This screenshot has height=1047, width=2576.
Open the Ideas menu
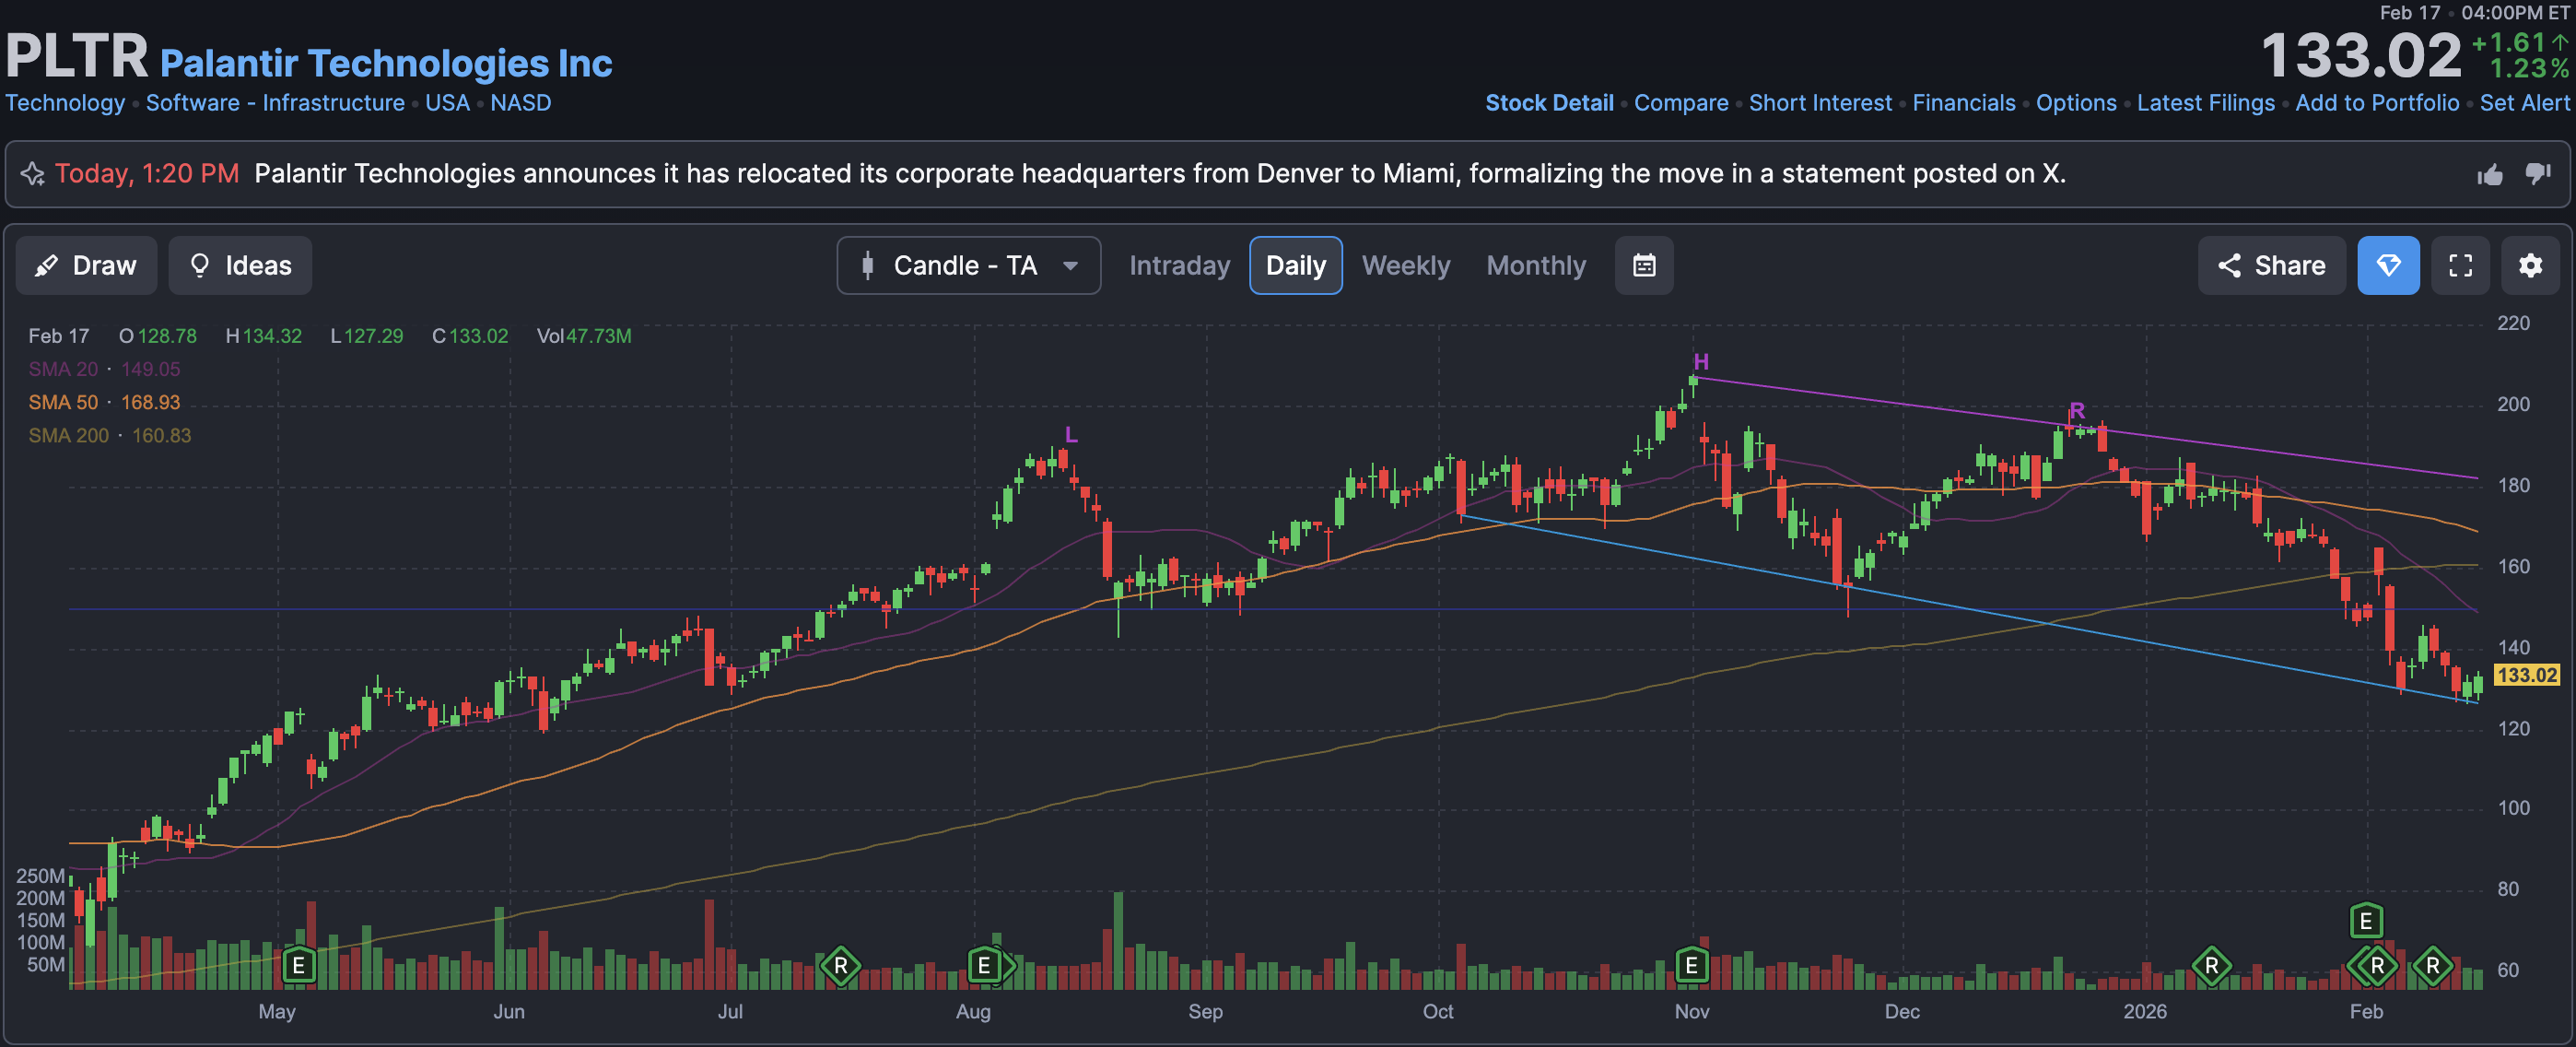[x=240, y=265]
